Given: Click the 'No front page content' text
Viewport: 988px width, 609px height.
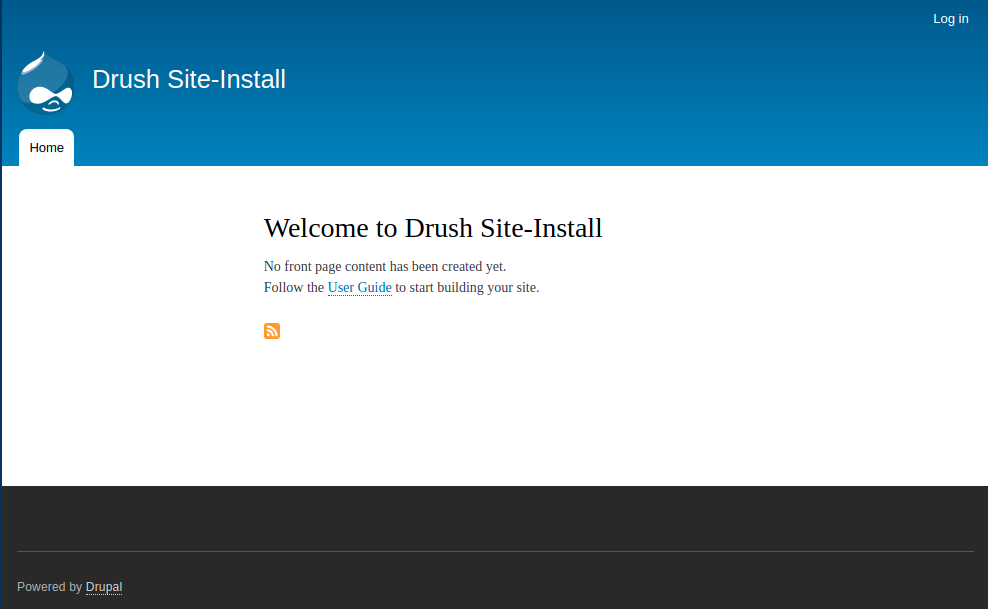Looking at the screenshot, I should (385, 266).
